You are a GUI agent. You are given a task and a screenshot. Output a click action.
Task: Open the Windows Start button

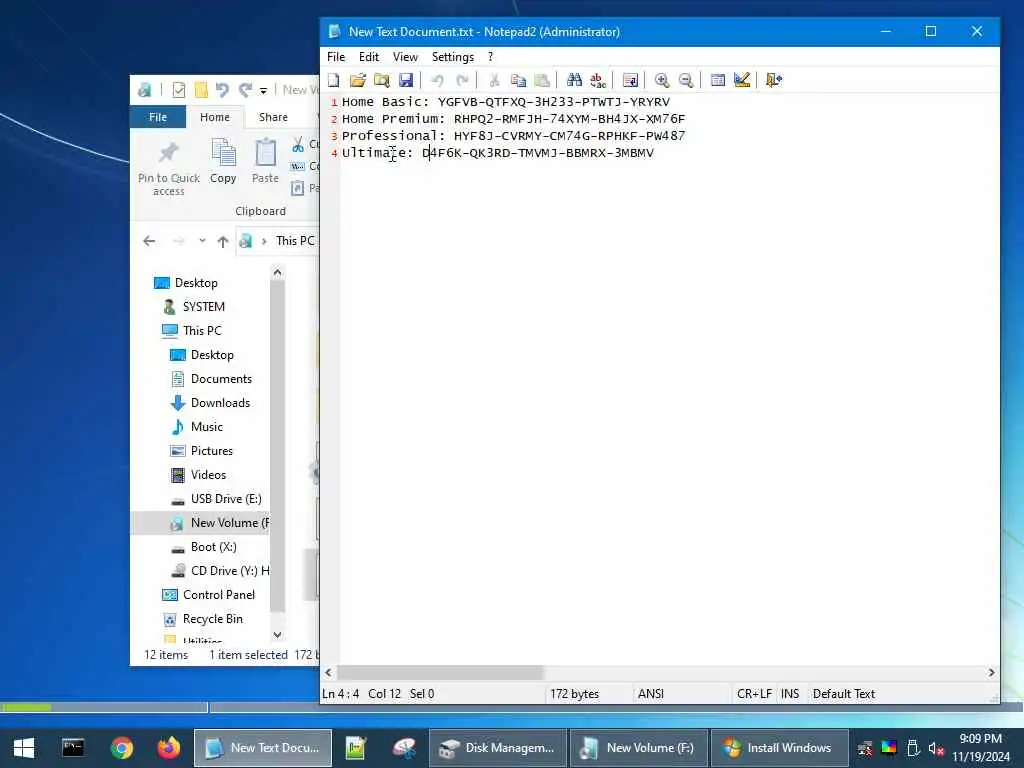point(24,748)
